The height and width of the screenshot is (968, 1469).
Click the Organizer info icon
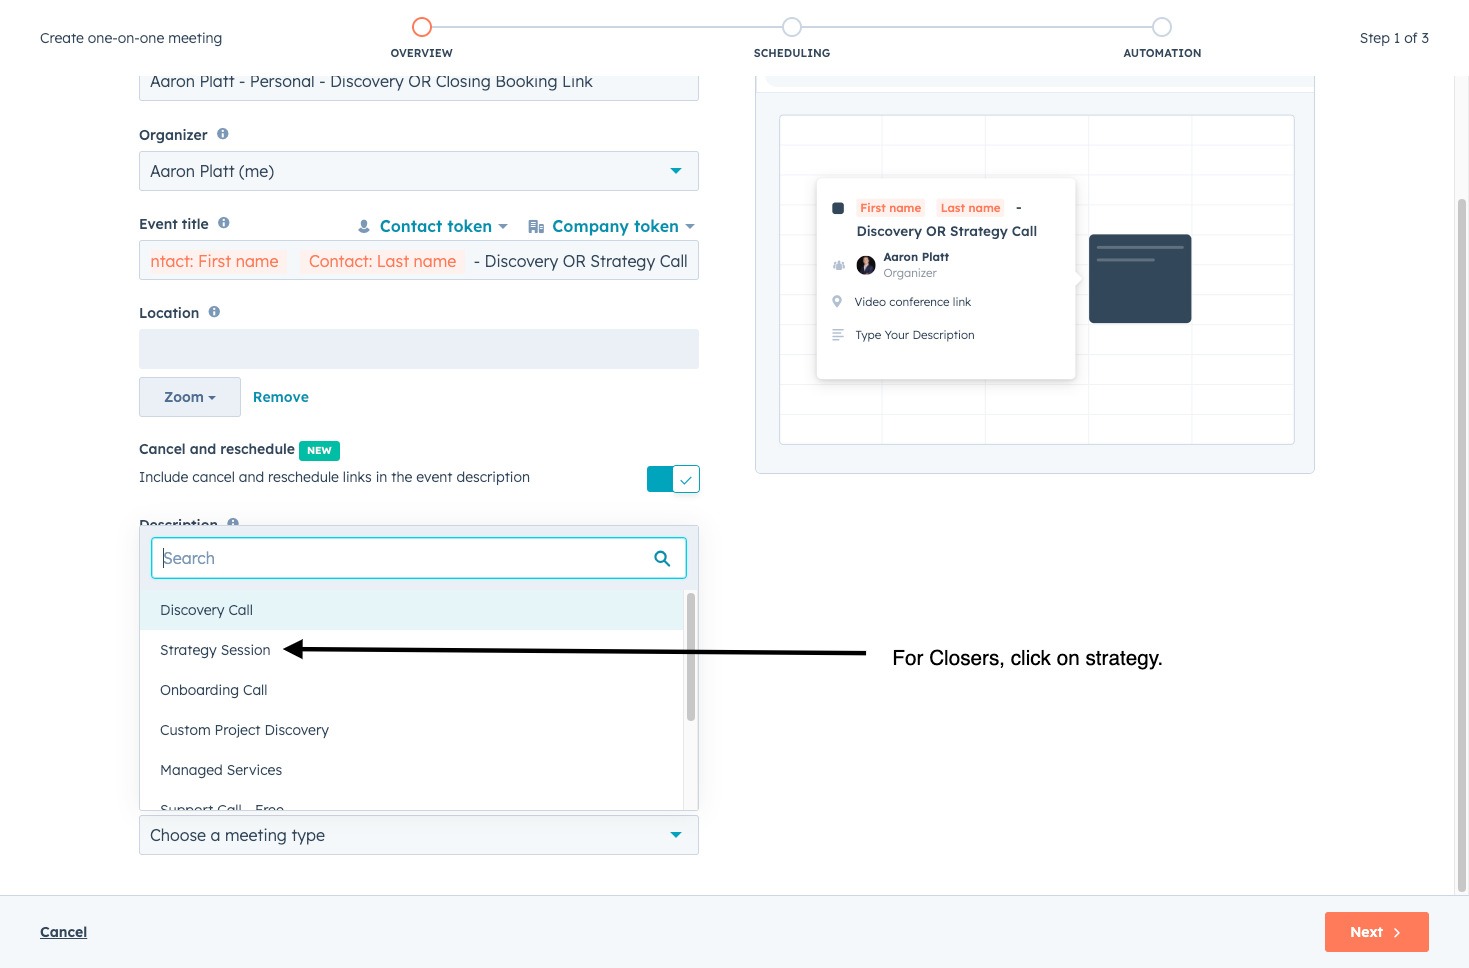[x=223, y=134]
